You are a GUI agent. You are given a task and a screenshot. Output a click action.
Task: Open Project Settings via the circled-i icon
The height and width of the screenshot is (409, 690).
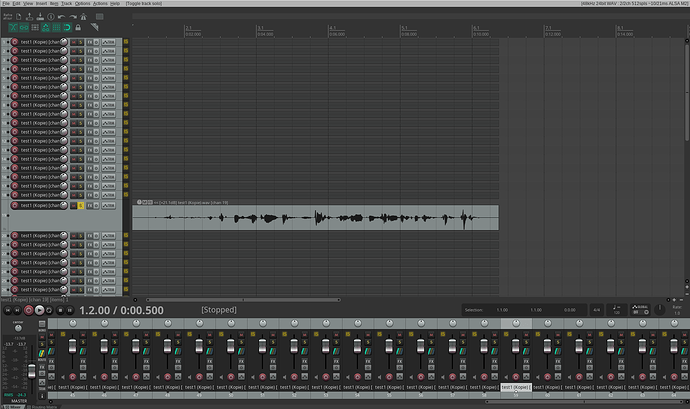click(51, 17)
